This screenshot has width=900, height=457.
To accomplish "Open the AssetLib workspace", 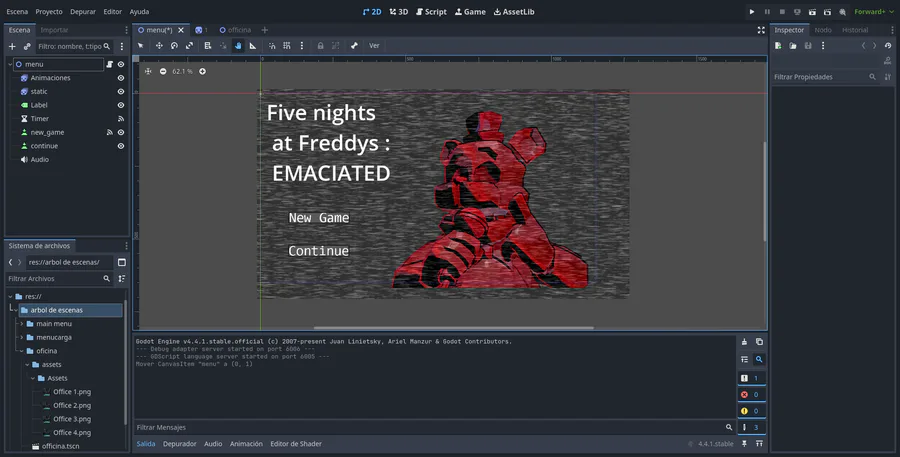I will point(514,11).
